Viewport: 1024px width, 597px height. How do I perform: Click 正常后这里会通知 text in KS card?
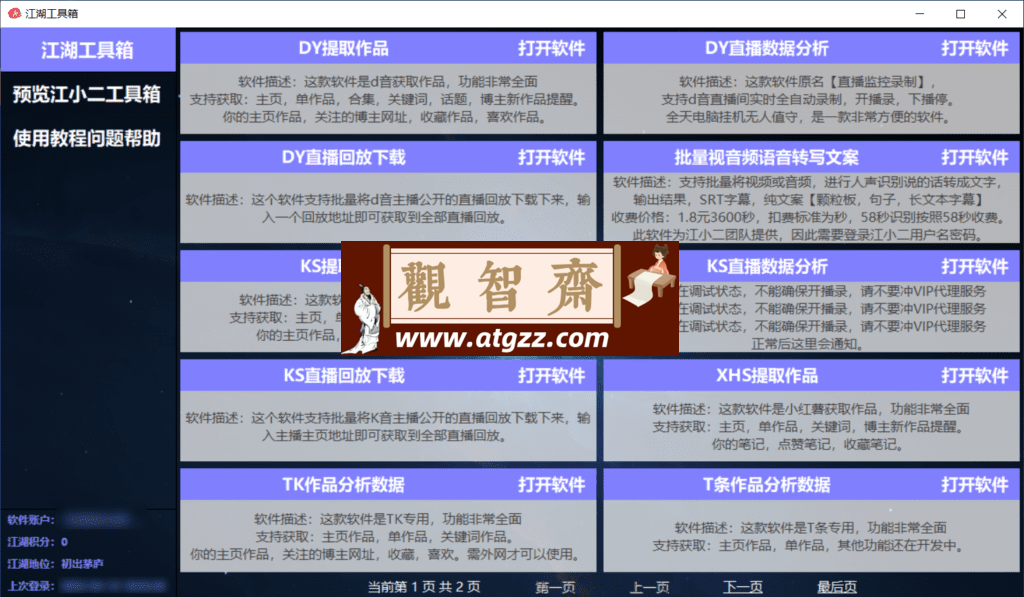(807, 344)
